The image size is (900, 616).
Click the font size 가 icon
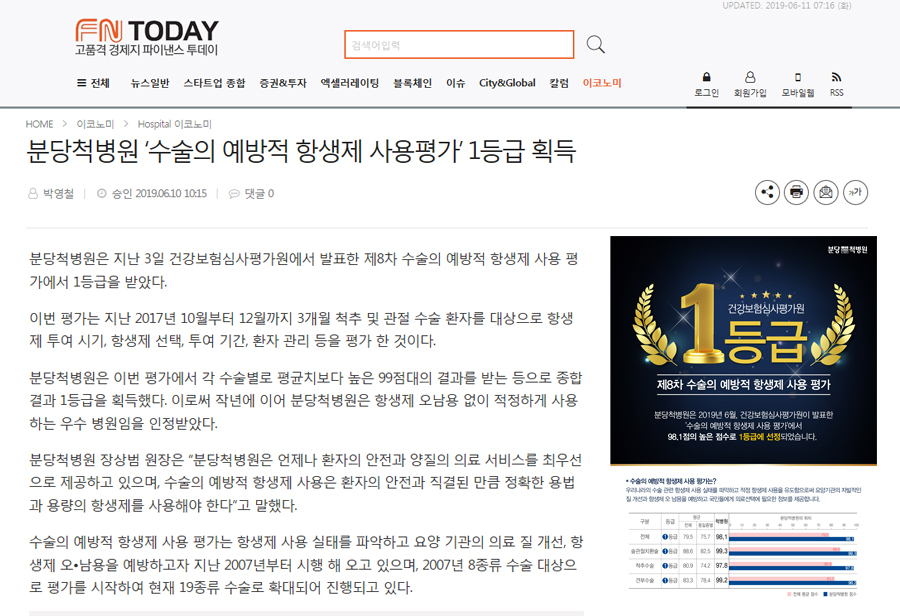[x=855, y=192]
